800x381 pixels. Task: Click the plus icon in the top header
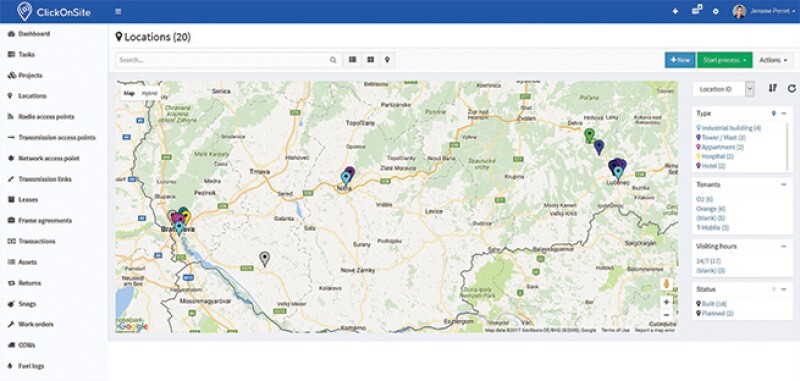(x=675, y=11)
